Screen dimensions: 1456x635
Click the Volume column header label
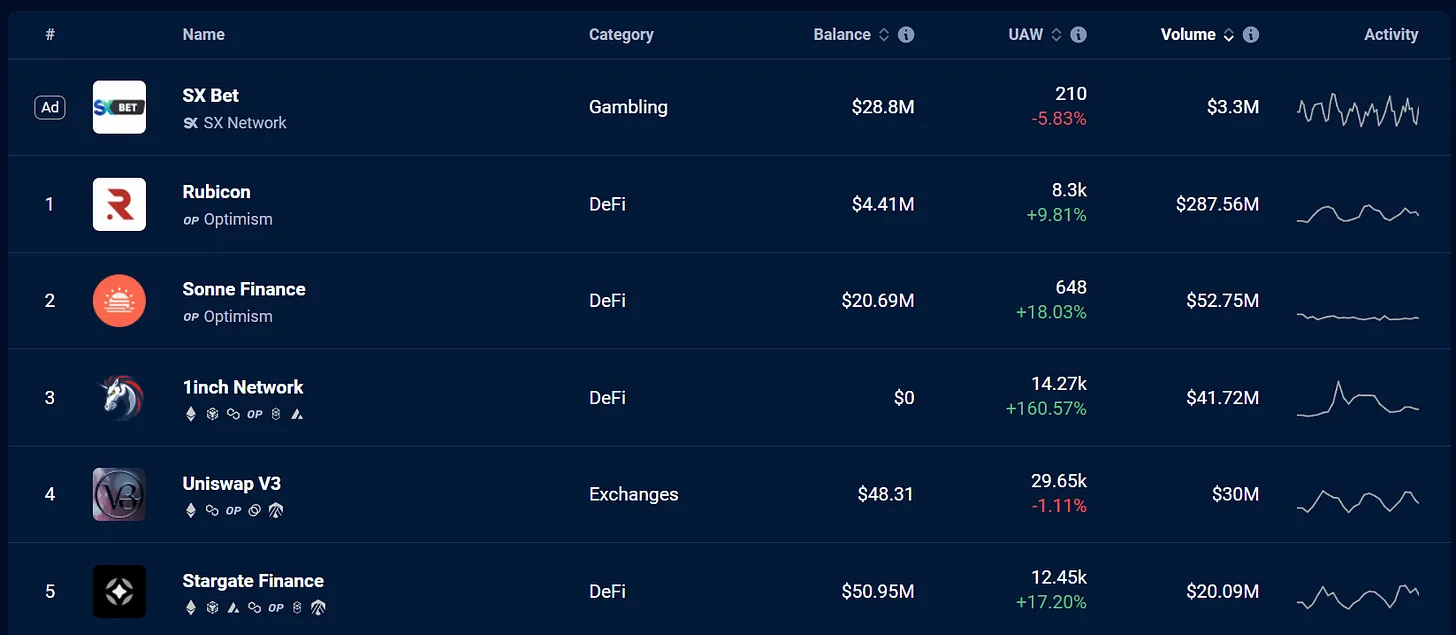[x=1188, y=34]
